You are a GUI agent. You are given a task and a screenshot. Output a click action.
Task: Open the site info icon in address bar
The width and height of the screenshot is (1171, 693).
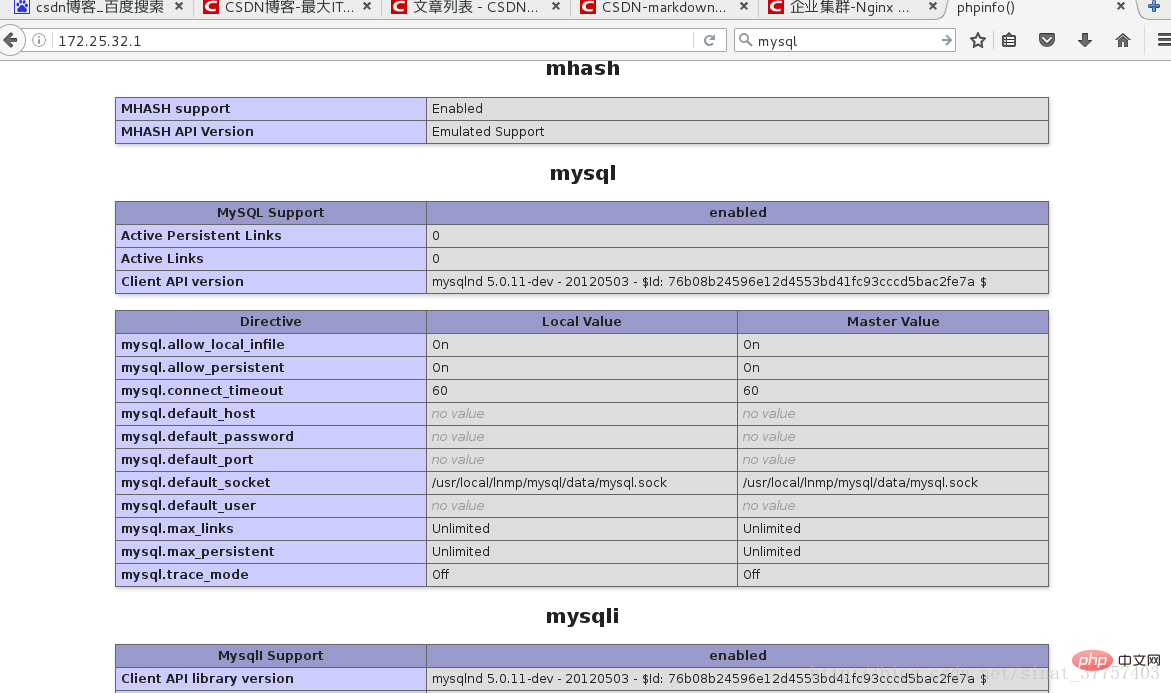(40, 40)
